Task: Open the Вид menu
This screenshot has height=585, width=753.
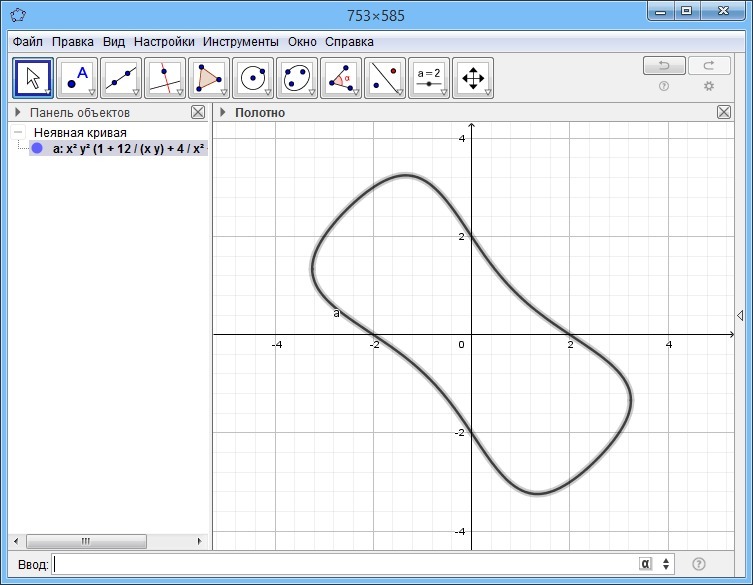Action: [113, 42]
